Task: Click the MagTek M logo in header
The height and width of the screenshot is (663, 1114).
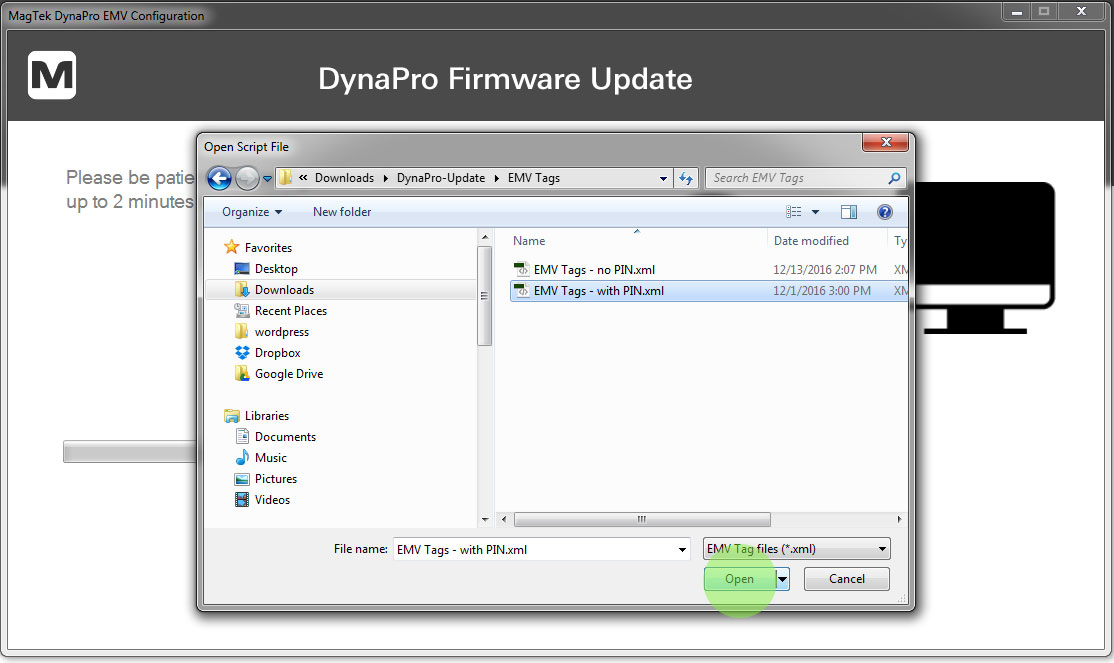Action: (x=52, y=75)
